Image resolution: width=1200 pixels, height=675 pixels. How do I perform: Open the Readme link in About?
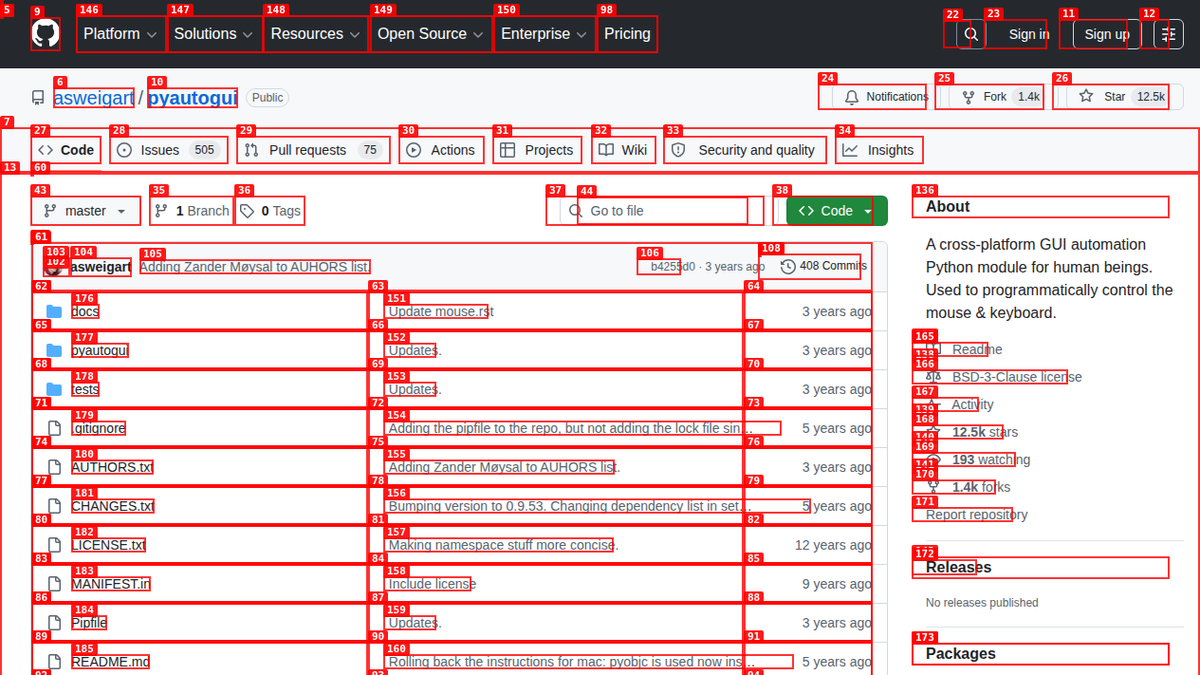(964, 350)
